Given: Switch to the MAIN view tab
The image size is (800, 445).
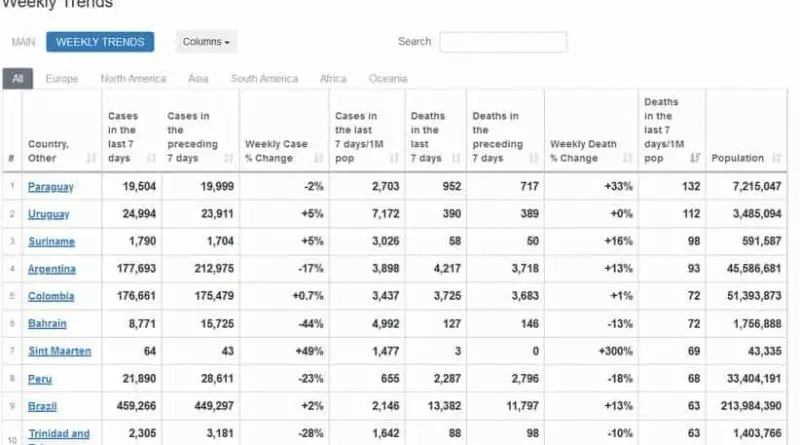Looking at the screenshot, I should coord(23,42).
